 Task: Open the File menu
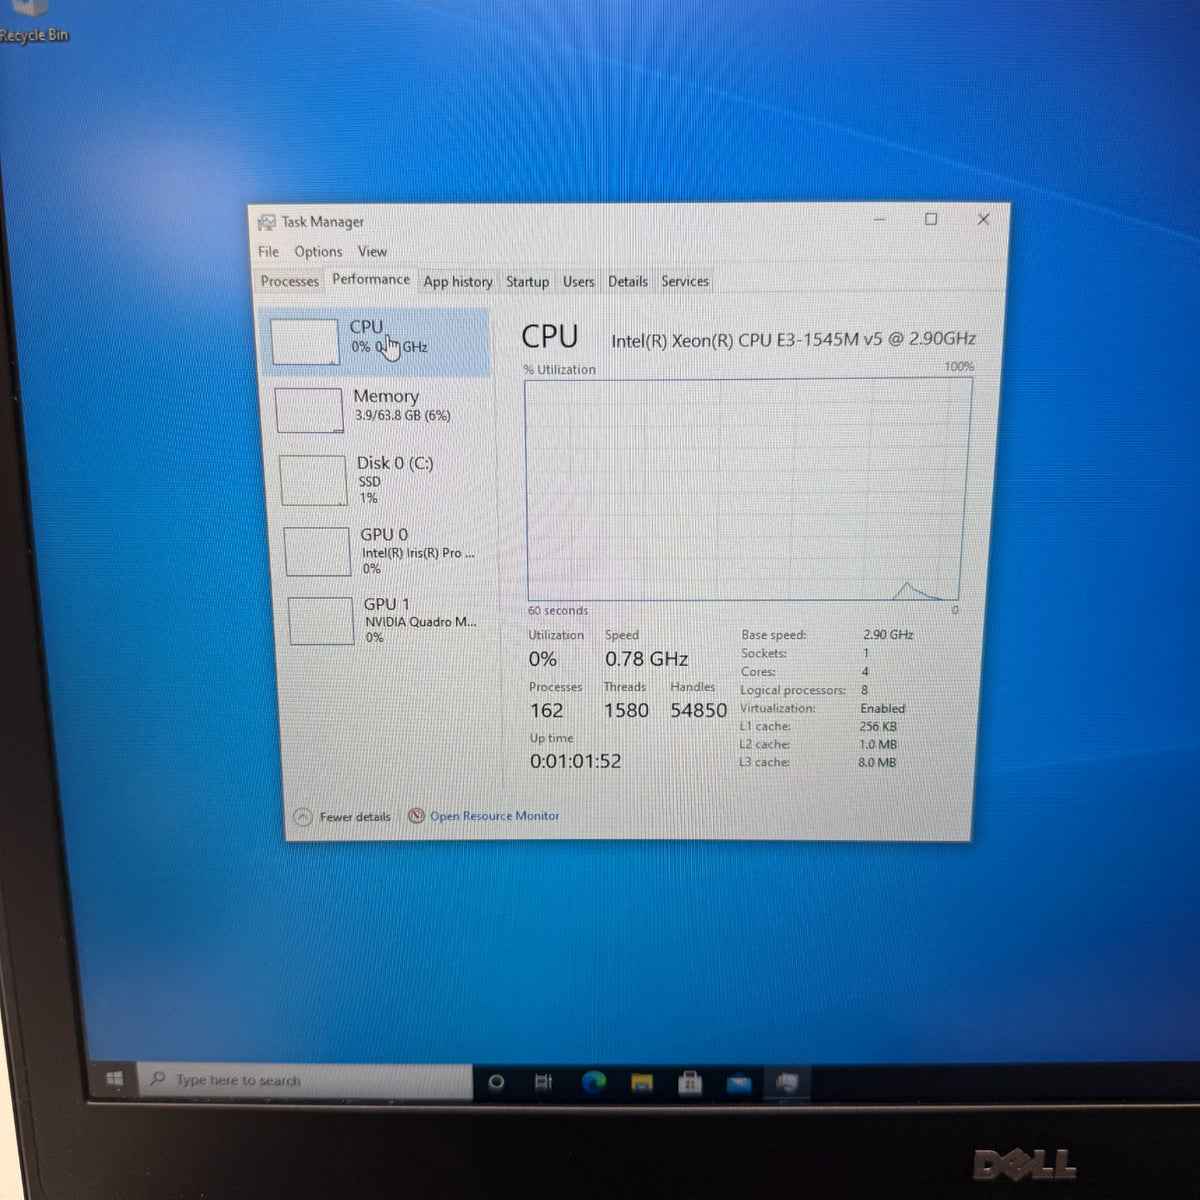tap(268, 252)
